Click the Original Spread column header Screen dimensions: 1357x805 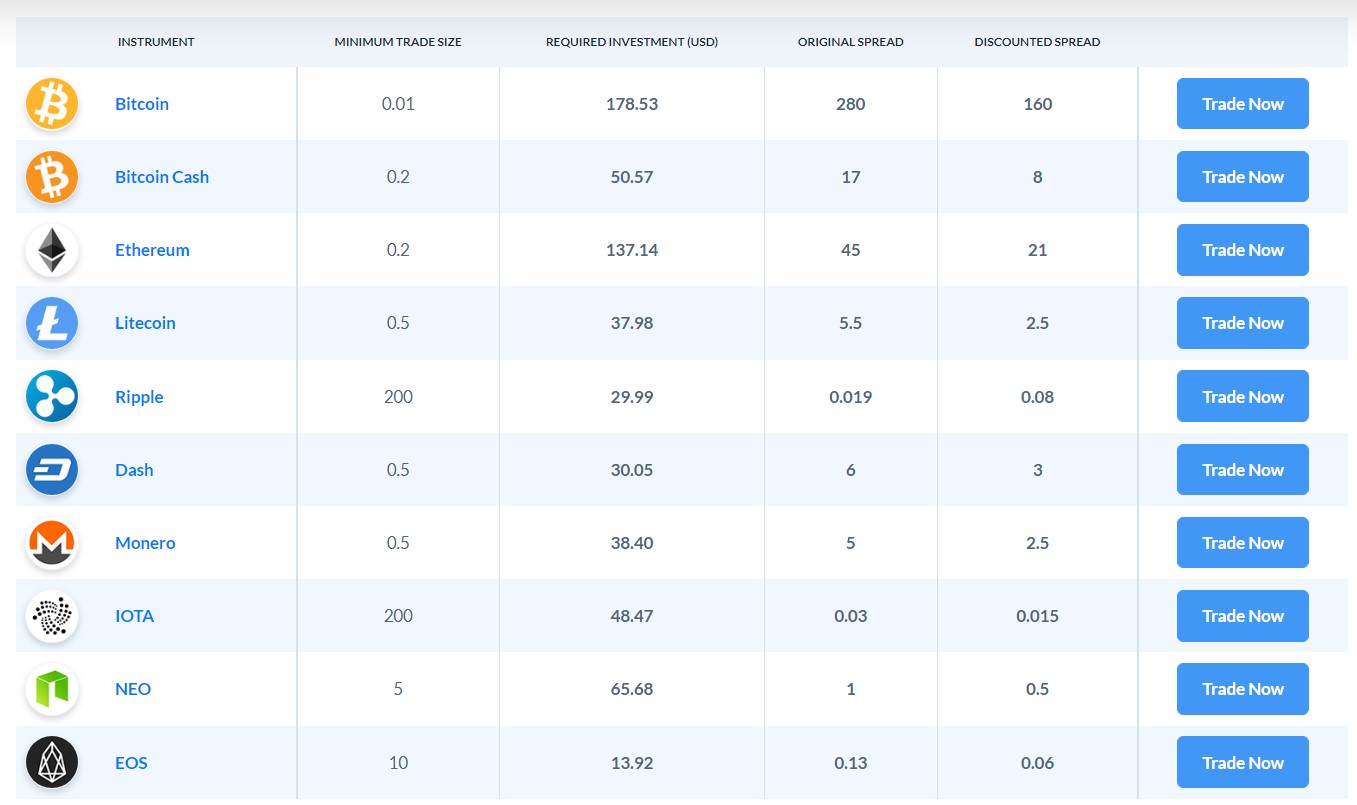pos(851,42)
